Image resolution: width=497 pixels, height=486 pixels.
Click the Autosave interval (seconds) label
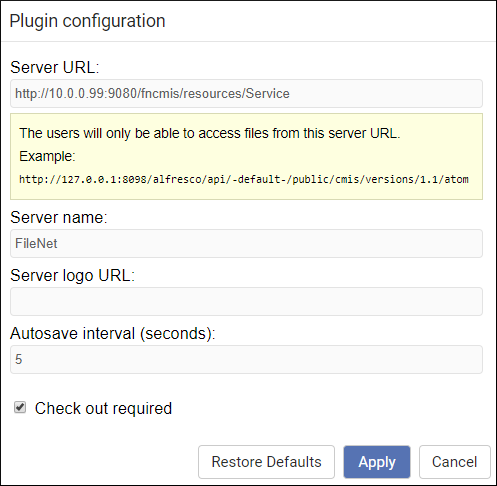[x=113, y=333]
